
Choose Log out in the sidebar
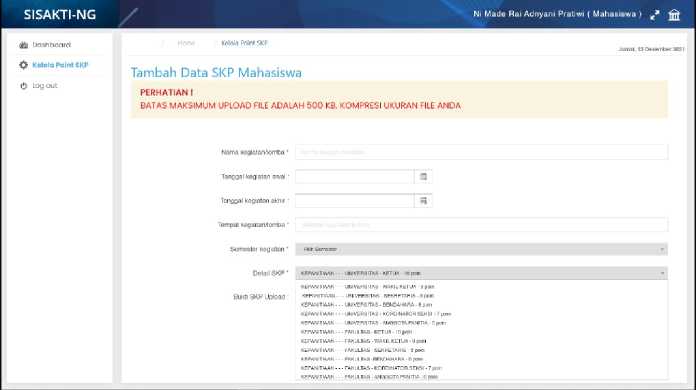(45, 86)
